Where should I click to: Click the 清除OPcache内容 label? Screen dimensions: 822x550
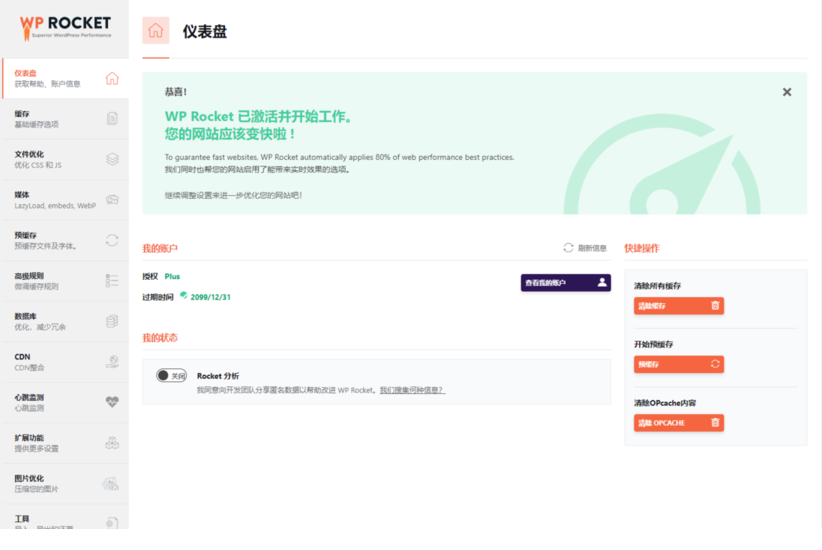coord(665,403)
